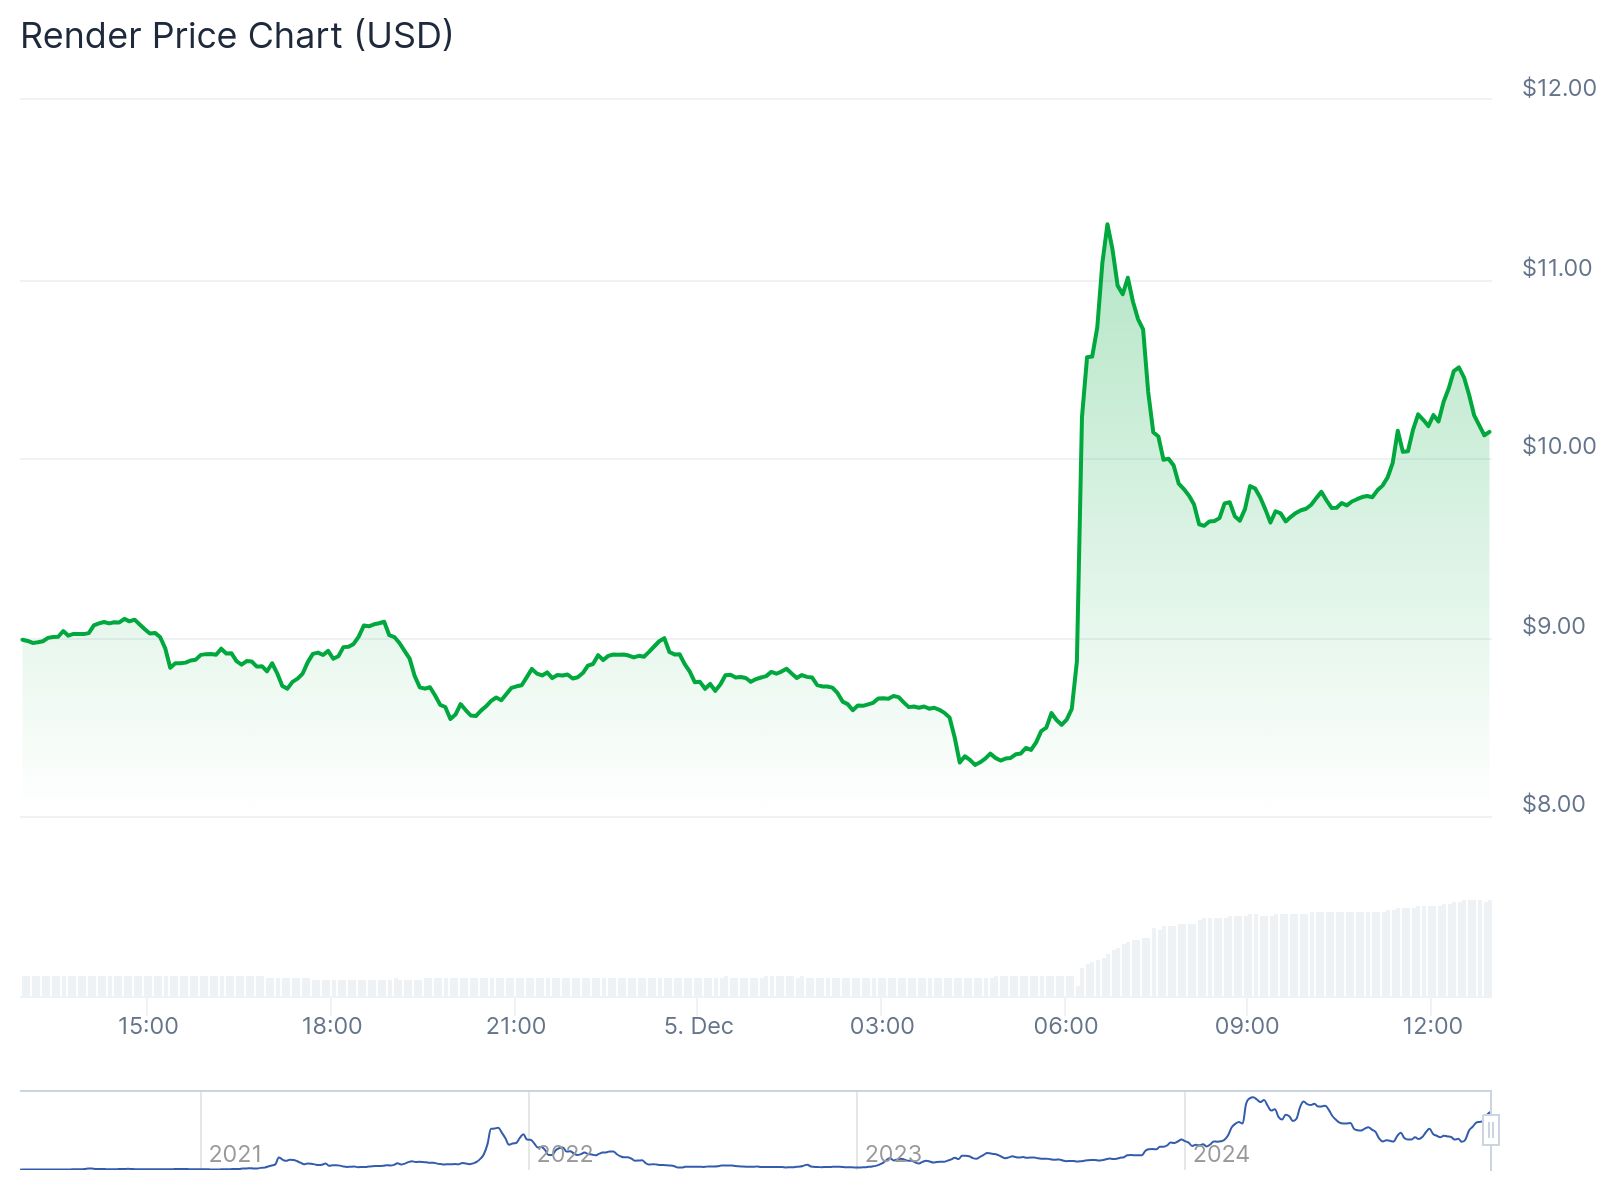Click the 2024 label in navigator

coord(1220,1154)
